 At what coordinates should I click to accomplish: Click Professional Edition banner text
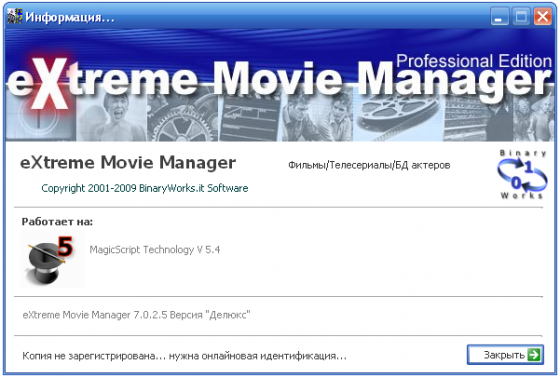474,61
